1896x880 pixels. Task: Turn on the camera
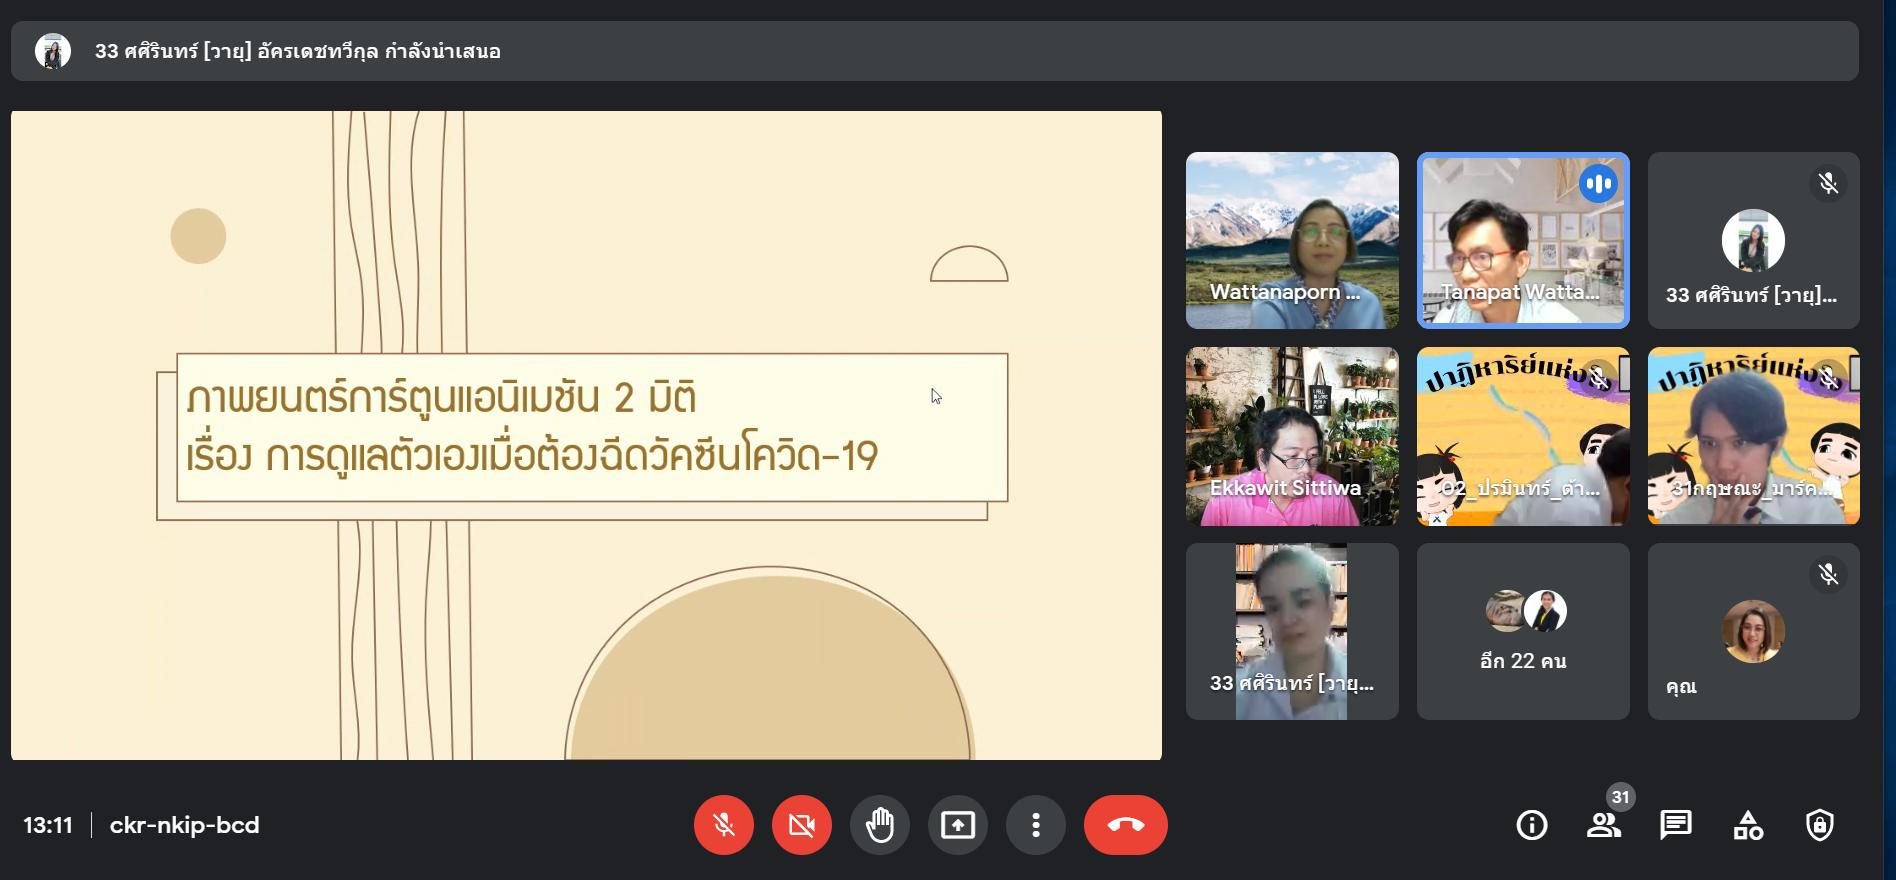pos(801,825)
